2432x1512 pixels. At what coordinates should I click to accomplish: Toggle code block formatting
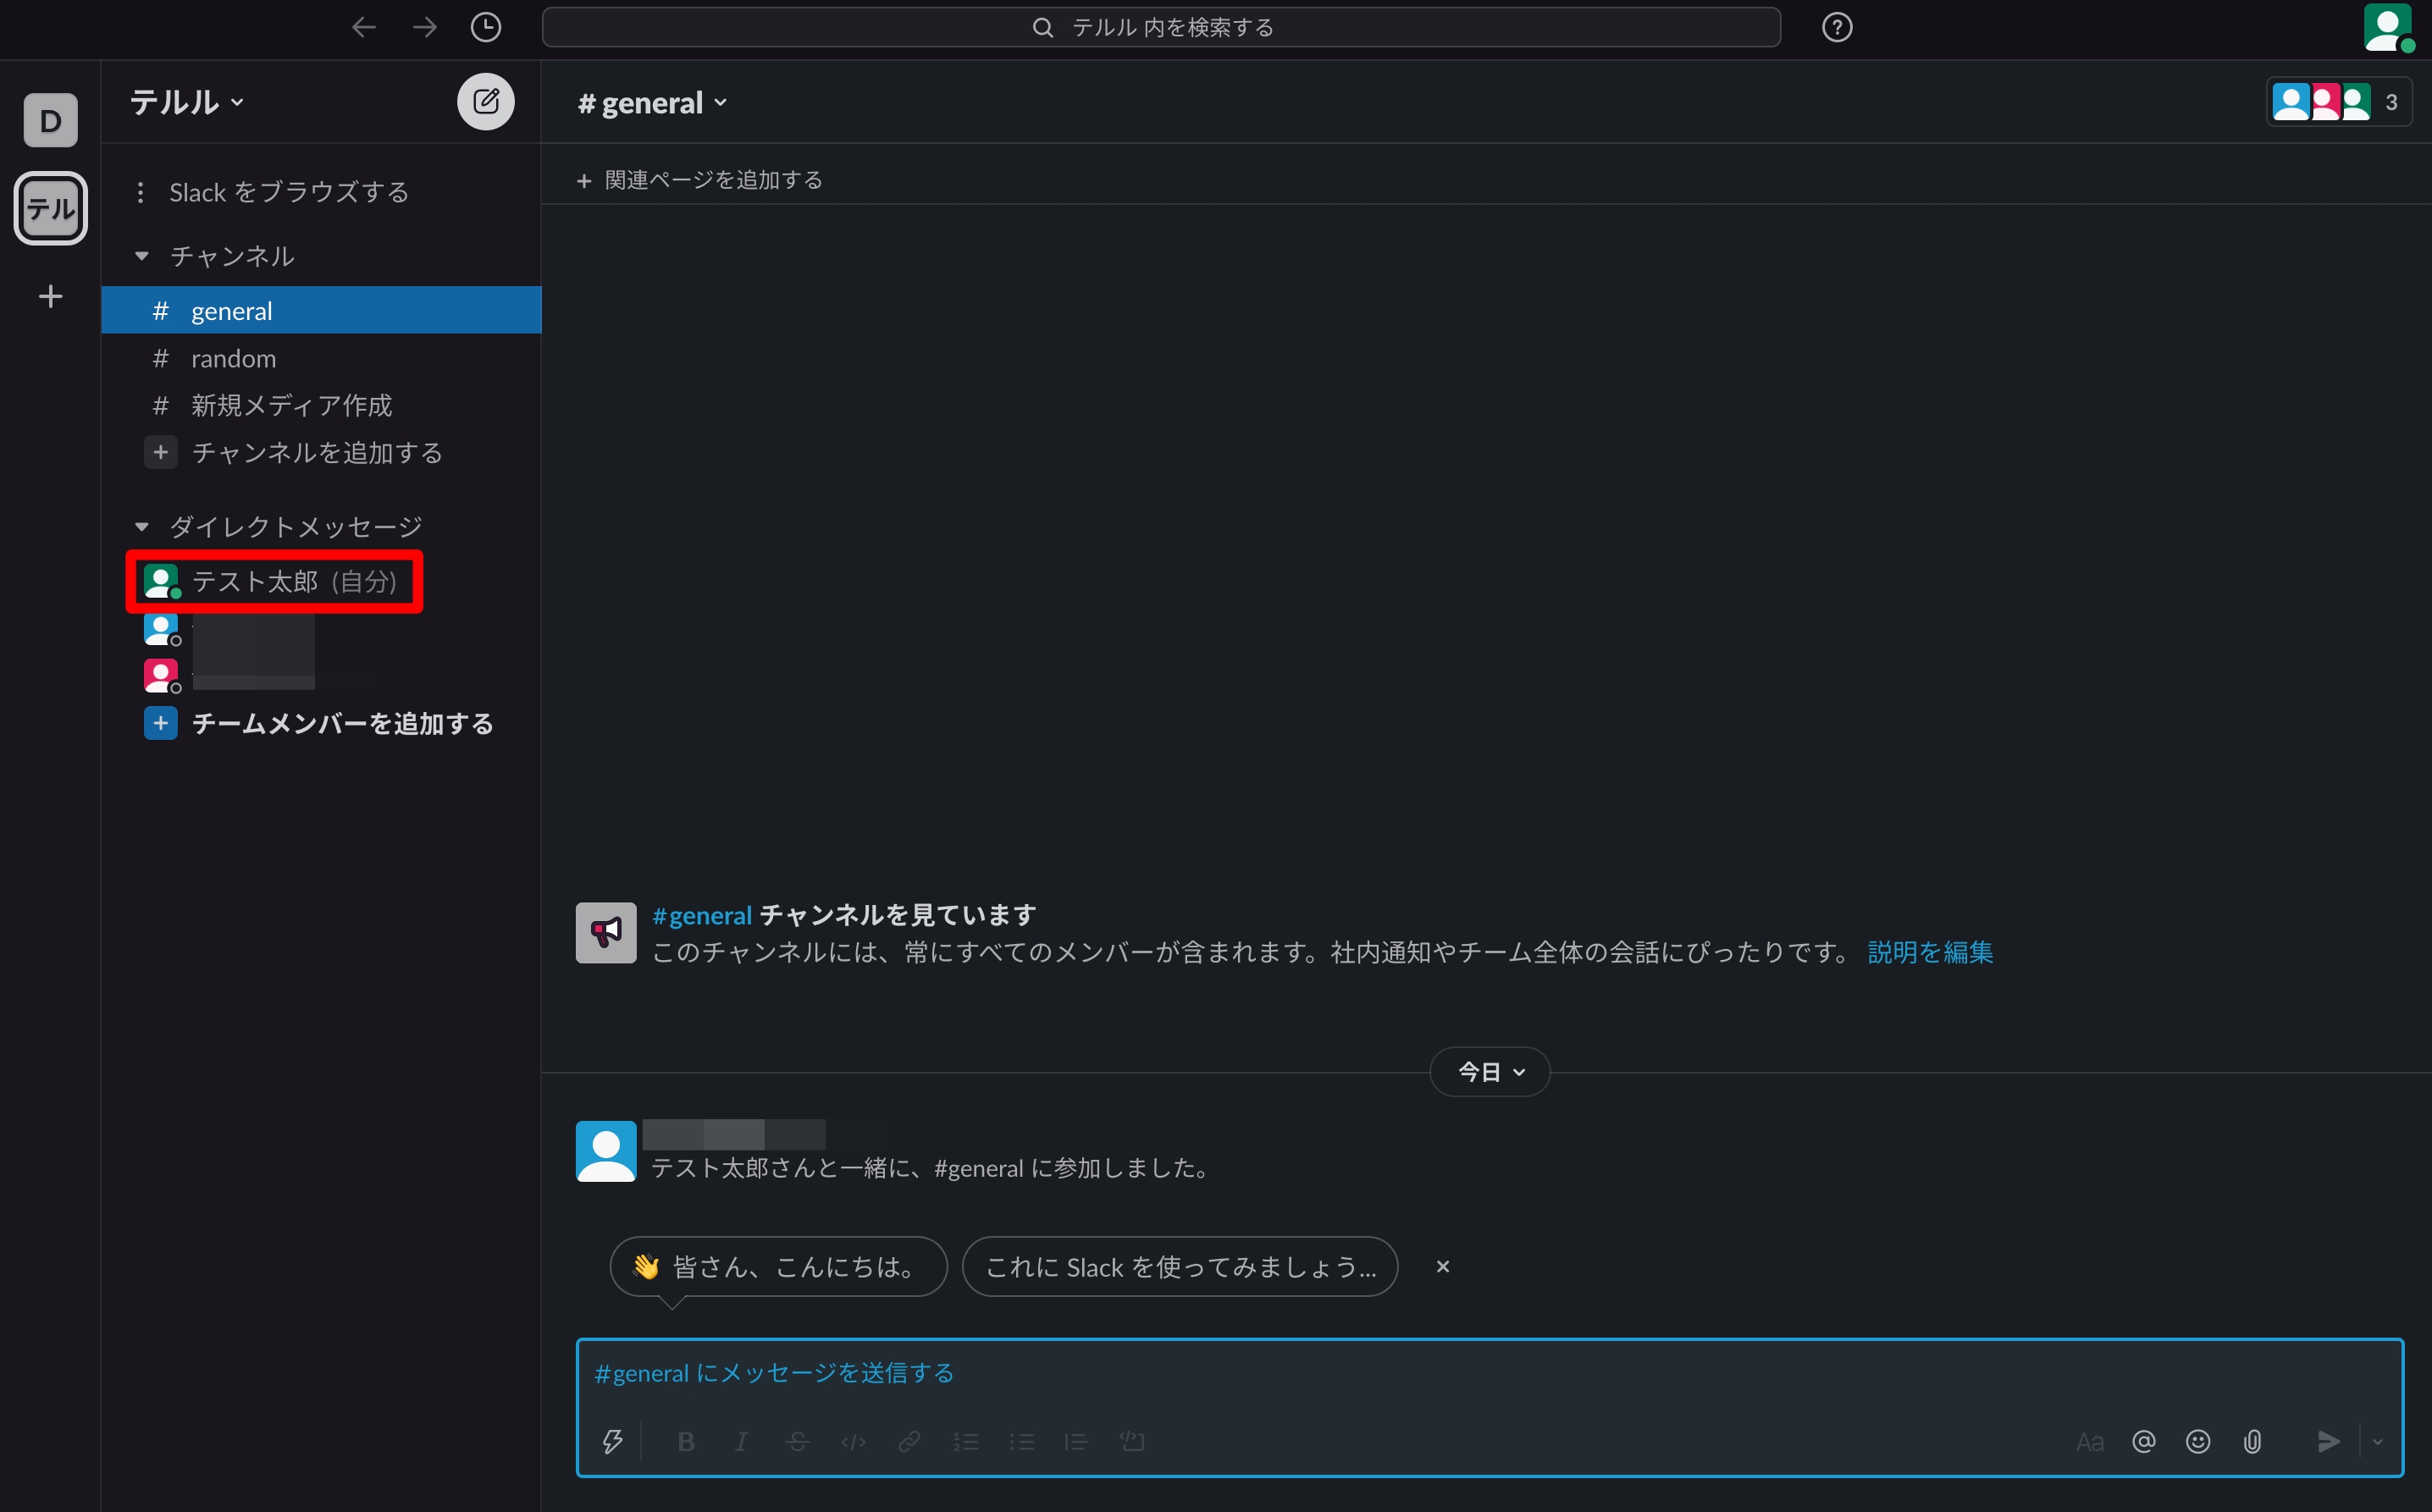(1132, 1441)
